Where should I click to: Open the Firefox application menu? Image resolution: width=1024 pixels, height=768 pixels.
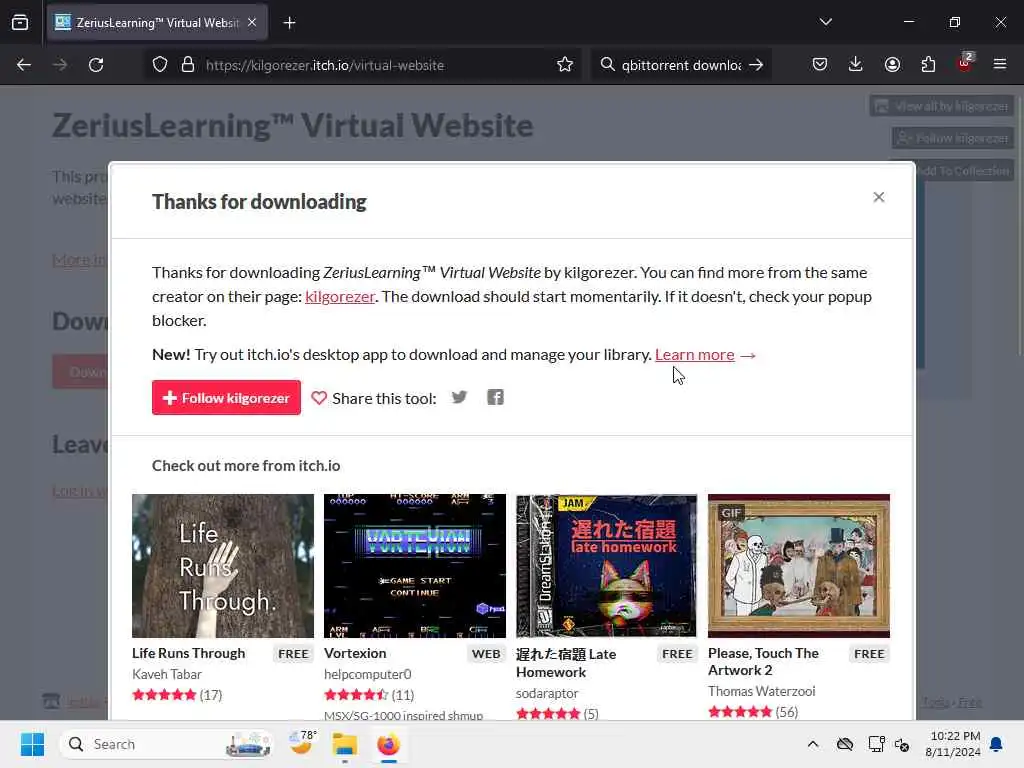1000,64
